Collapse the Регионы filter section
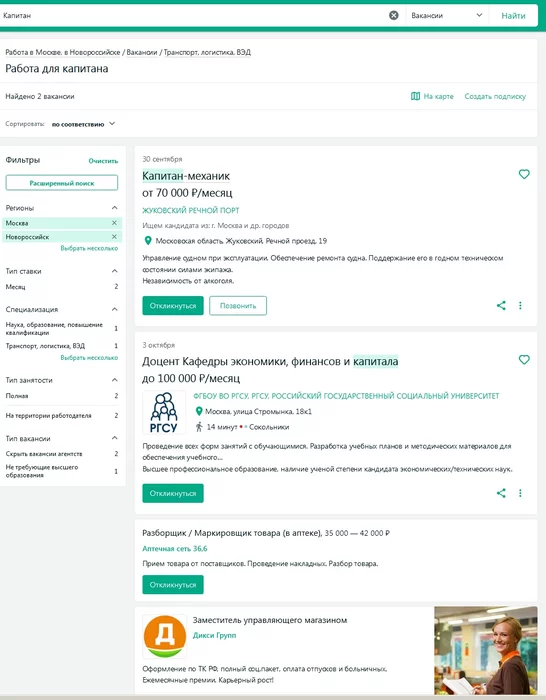Screen dimensions: 546x700 (x=114, y=208)
